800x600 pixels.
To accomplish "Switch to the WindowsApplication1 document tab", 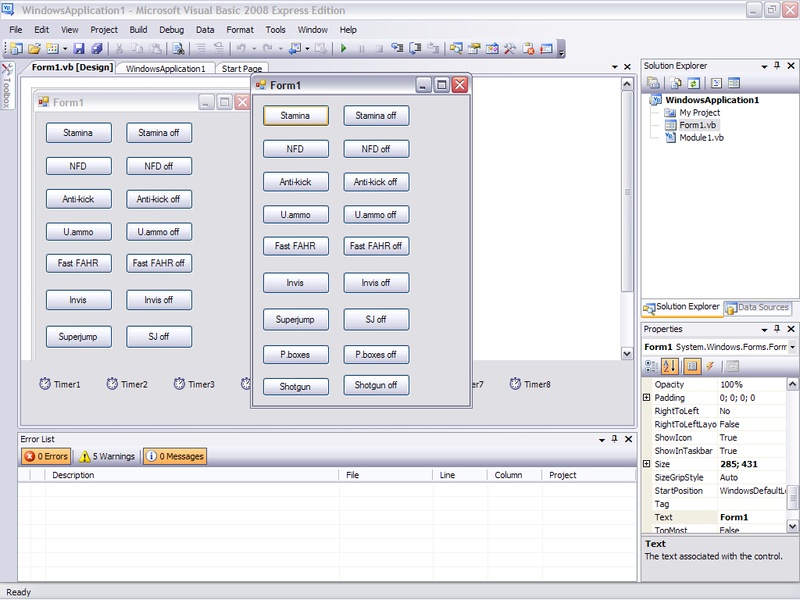I will tap(165, 68).
